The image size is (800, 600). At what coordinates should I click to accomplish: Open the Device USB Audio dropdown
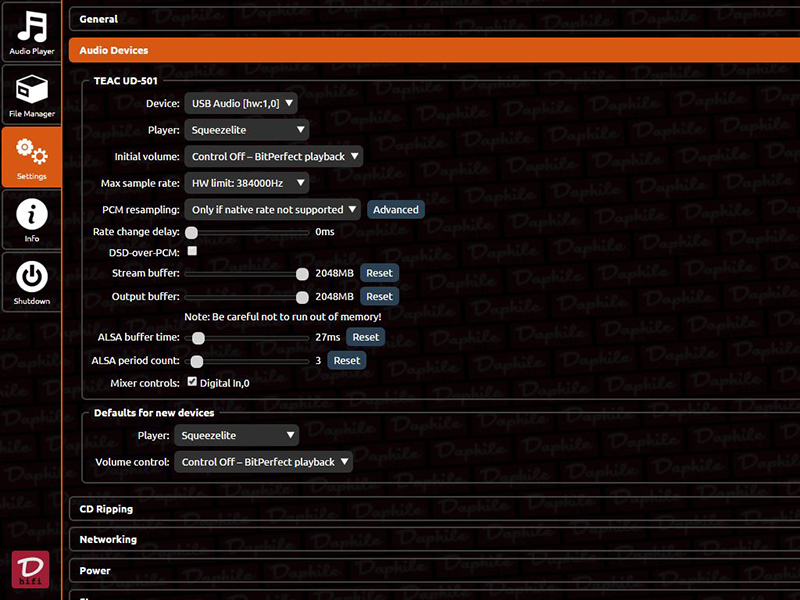pyautogui.click(x=240, y=103)
